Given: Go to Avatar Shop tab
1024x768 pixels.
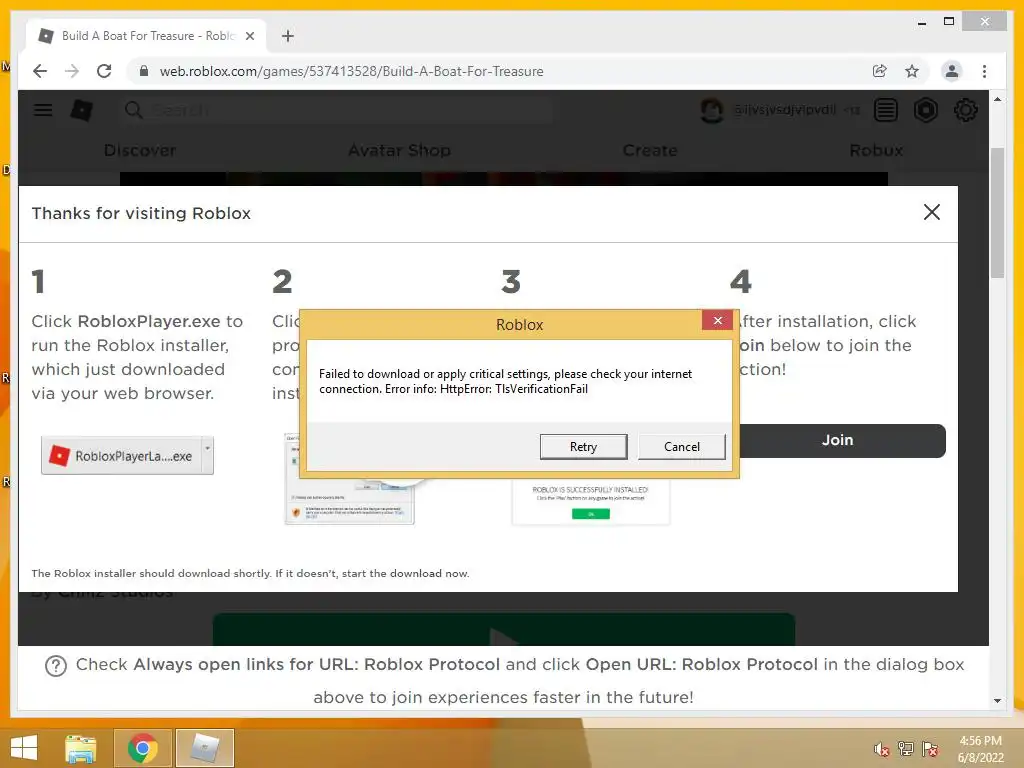Looking at the screenshot, I should point(399,150).
